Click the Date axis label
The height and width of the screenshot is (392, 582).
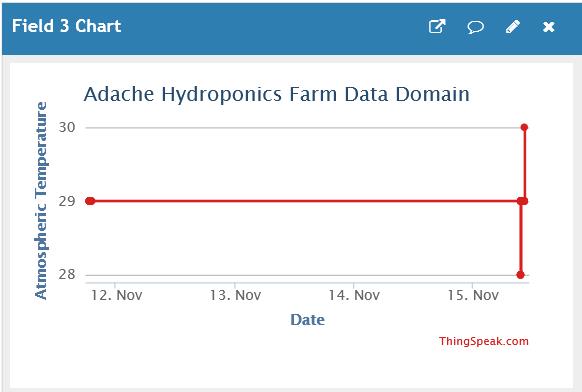tap(307, 320)
